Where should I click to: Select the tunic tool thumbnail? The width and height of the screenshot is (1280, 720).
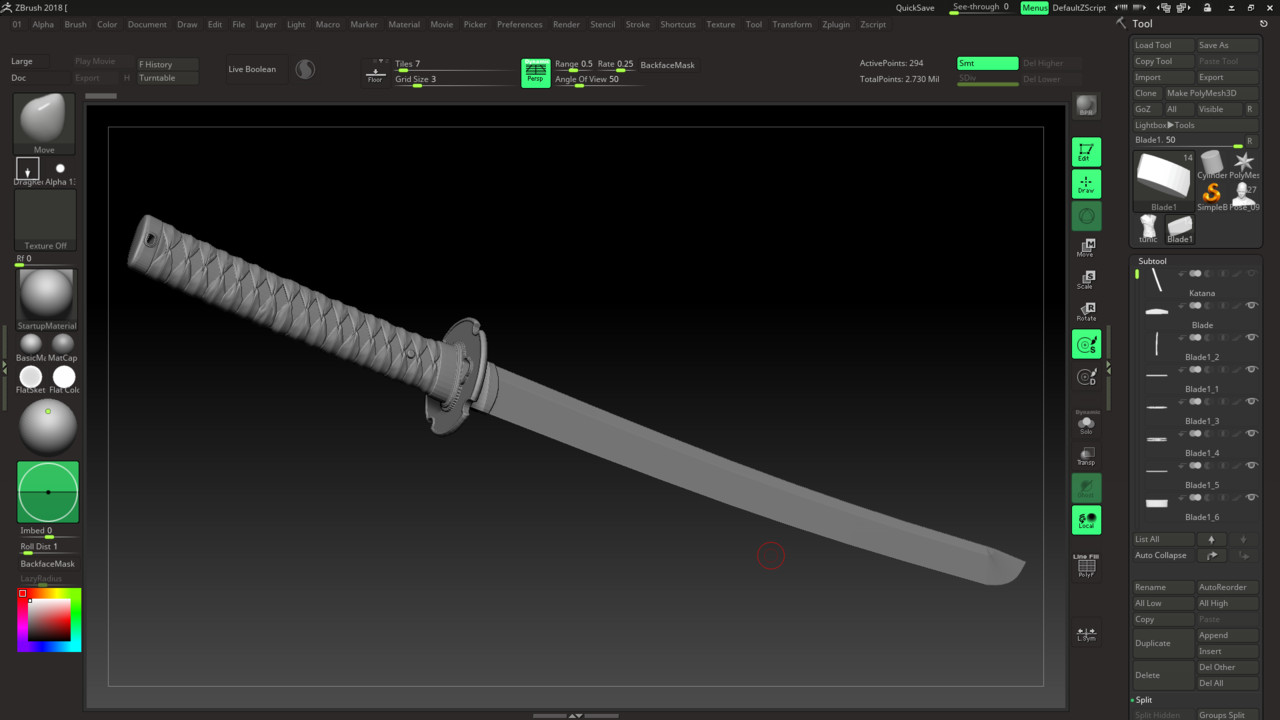tap(1148, 229)
